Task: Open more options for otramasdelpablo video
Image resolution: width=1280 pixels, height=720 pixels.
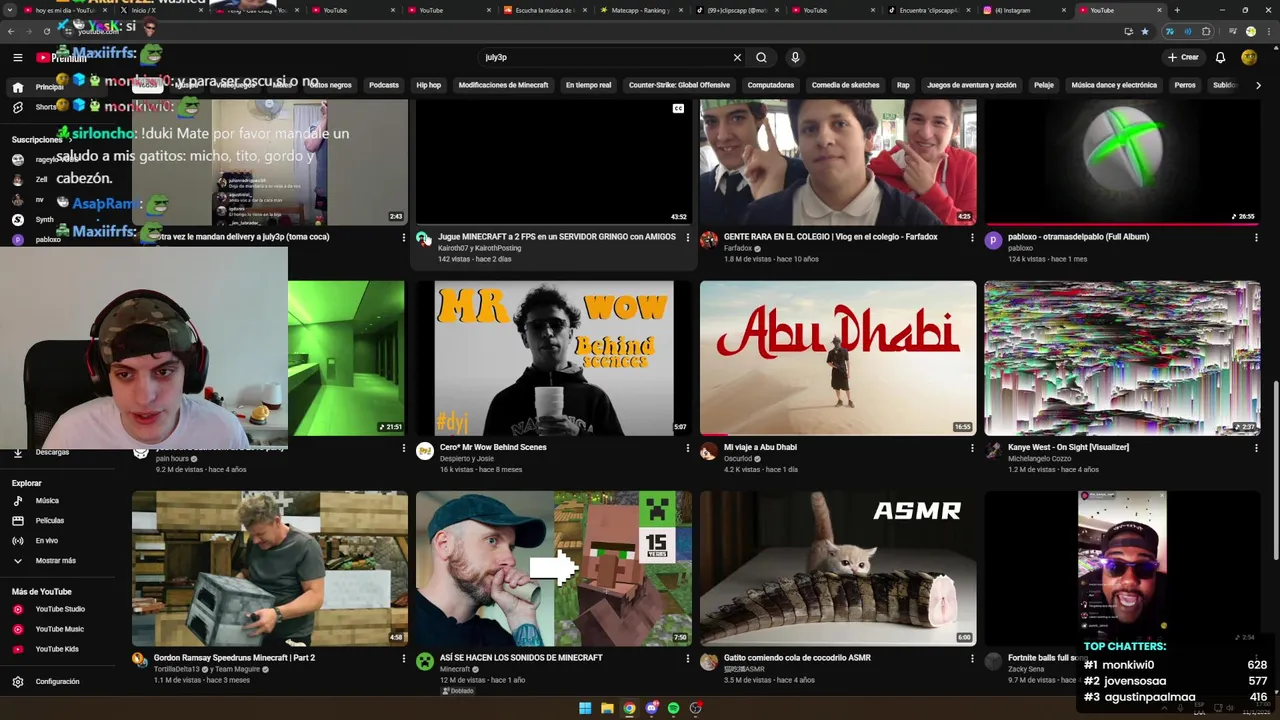Action: [1256, 237]
